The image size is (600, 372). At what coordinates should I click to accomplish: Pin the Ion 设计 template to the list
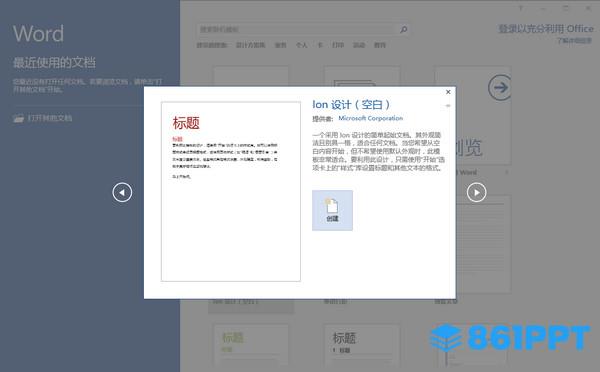448,106
